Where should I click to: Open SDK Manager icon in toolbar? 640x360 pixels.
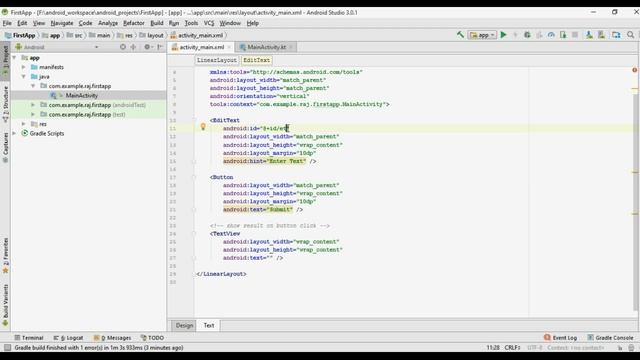click(601, 35)
